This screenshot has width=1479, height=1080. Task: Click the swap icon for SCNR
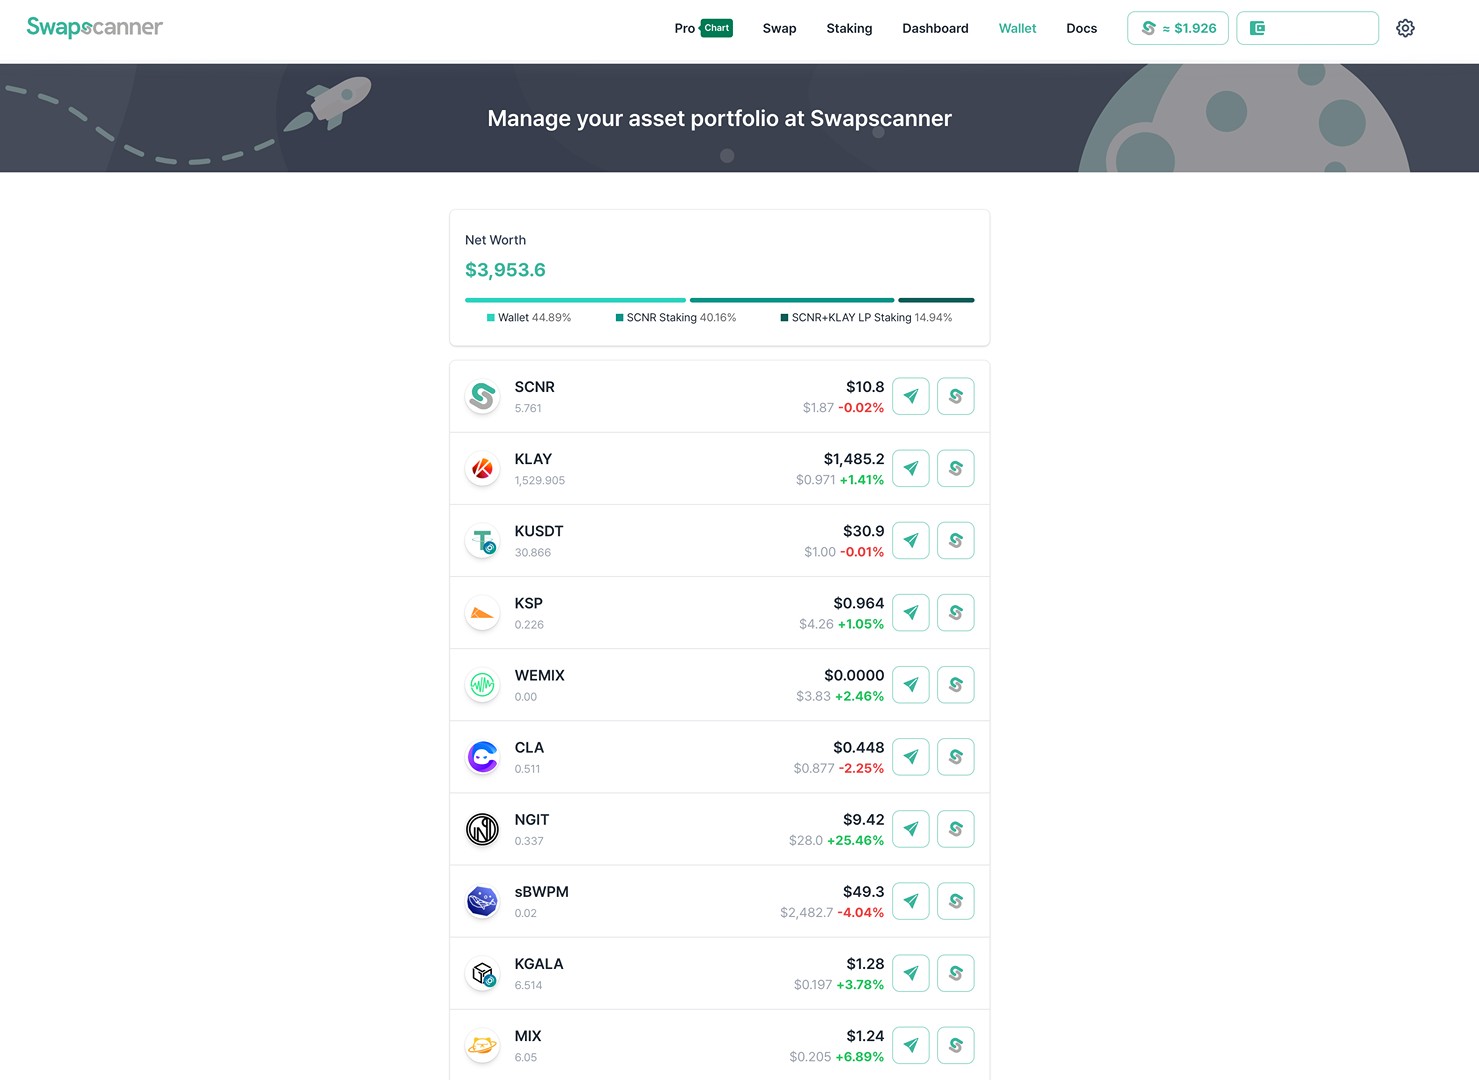(956, 396)
